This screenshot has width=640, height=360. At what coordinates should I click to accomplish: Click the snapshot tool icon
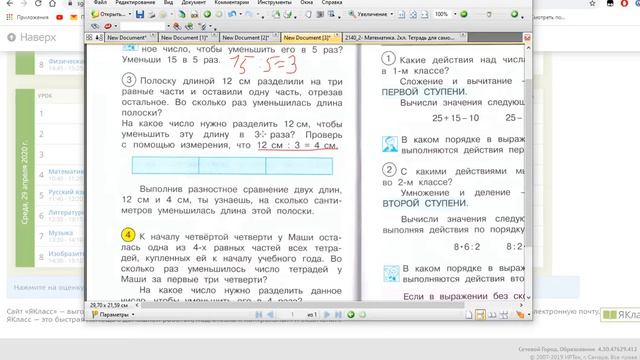coord(320,15)
